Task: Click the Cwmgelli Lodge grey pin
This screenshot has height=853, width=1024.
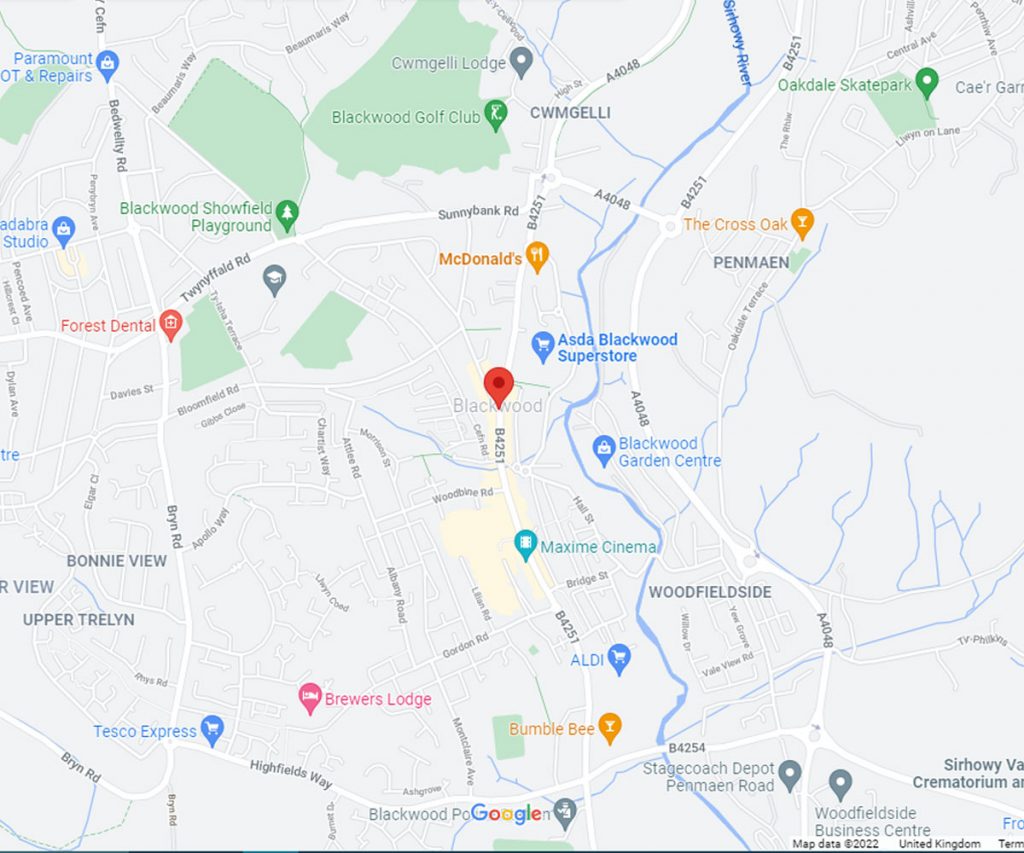Action: point(521,63)
